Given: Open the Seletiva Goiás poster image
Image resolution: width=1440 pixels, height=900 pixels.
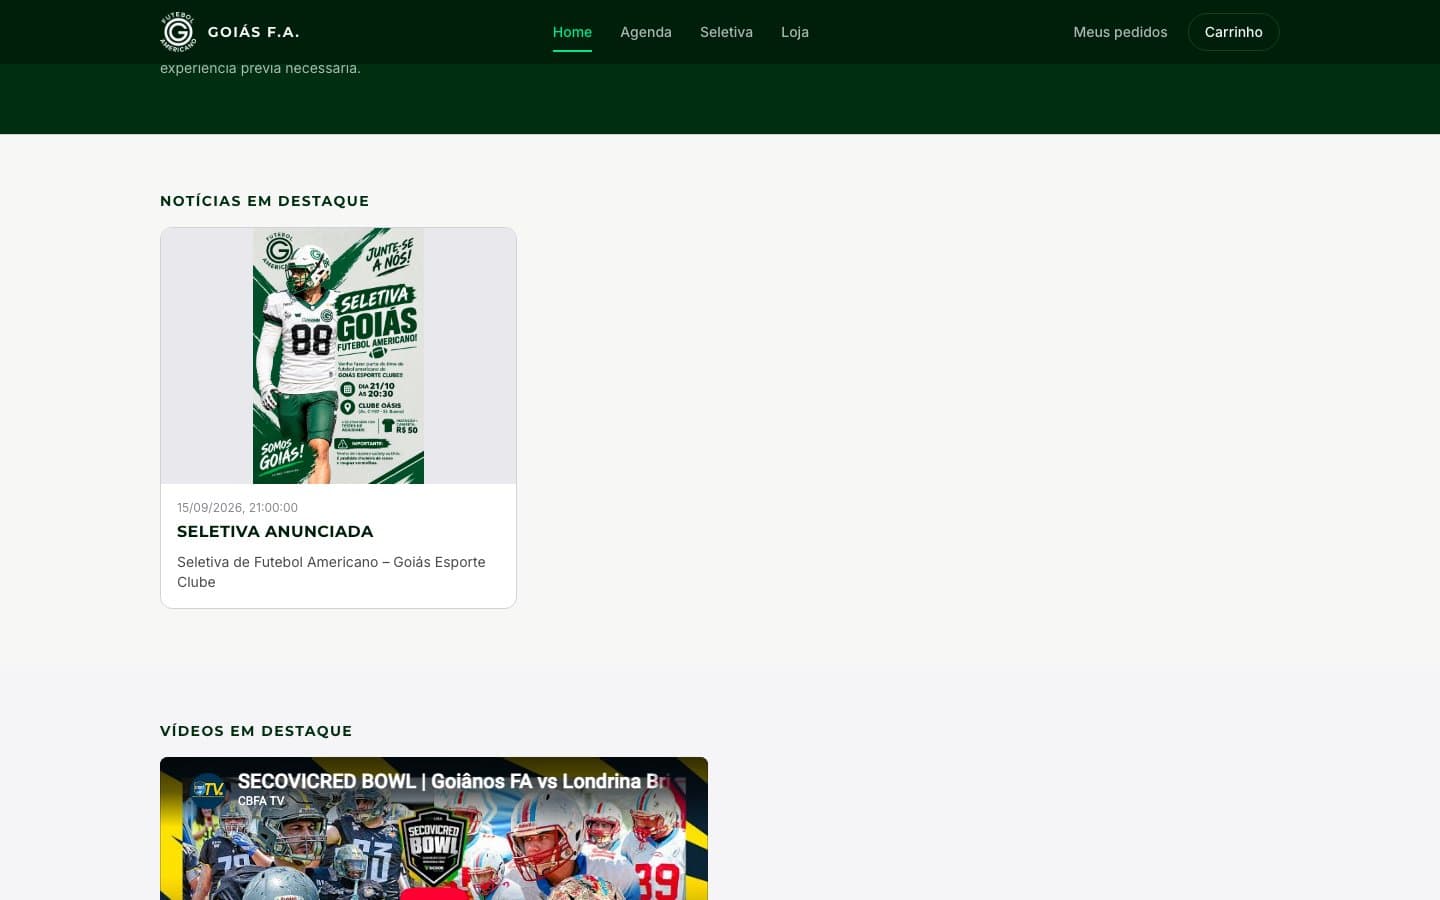Looking at the screenshot, I should pyautogui.click(x=338, y=356).
